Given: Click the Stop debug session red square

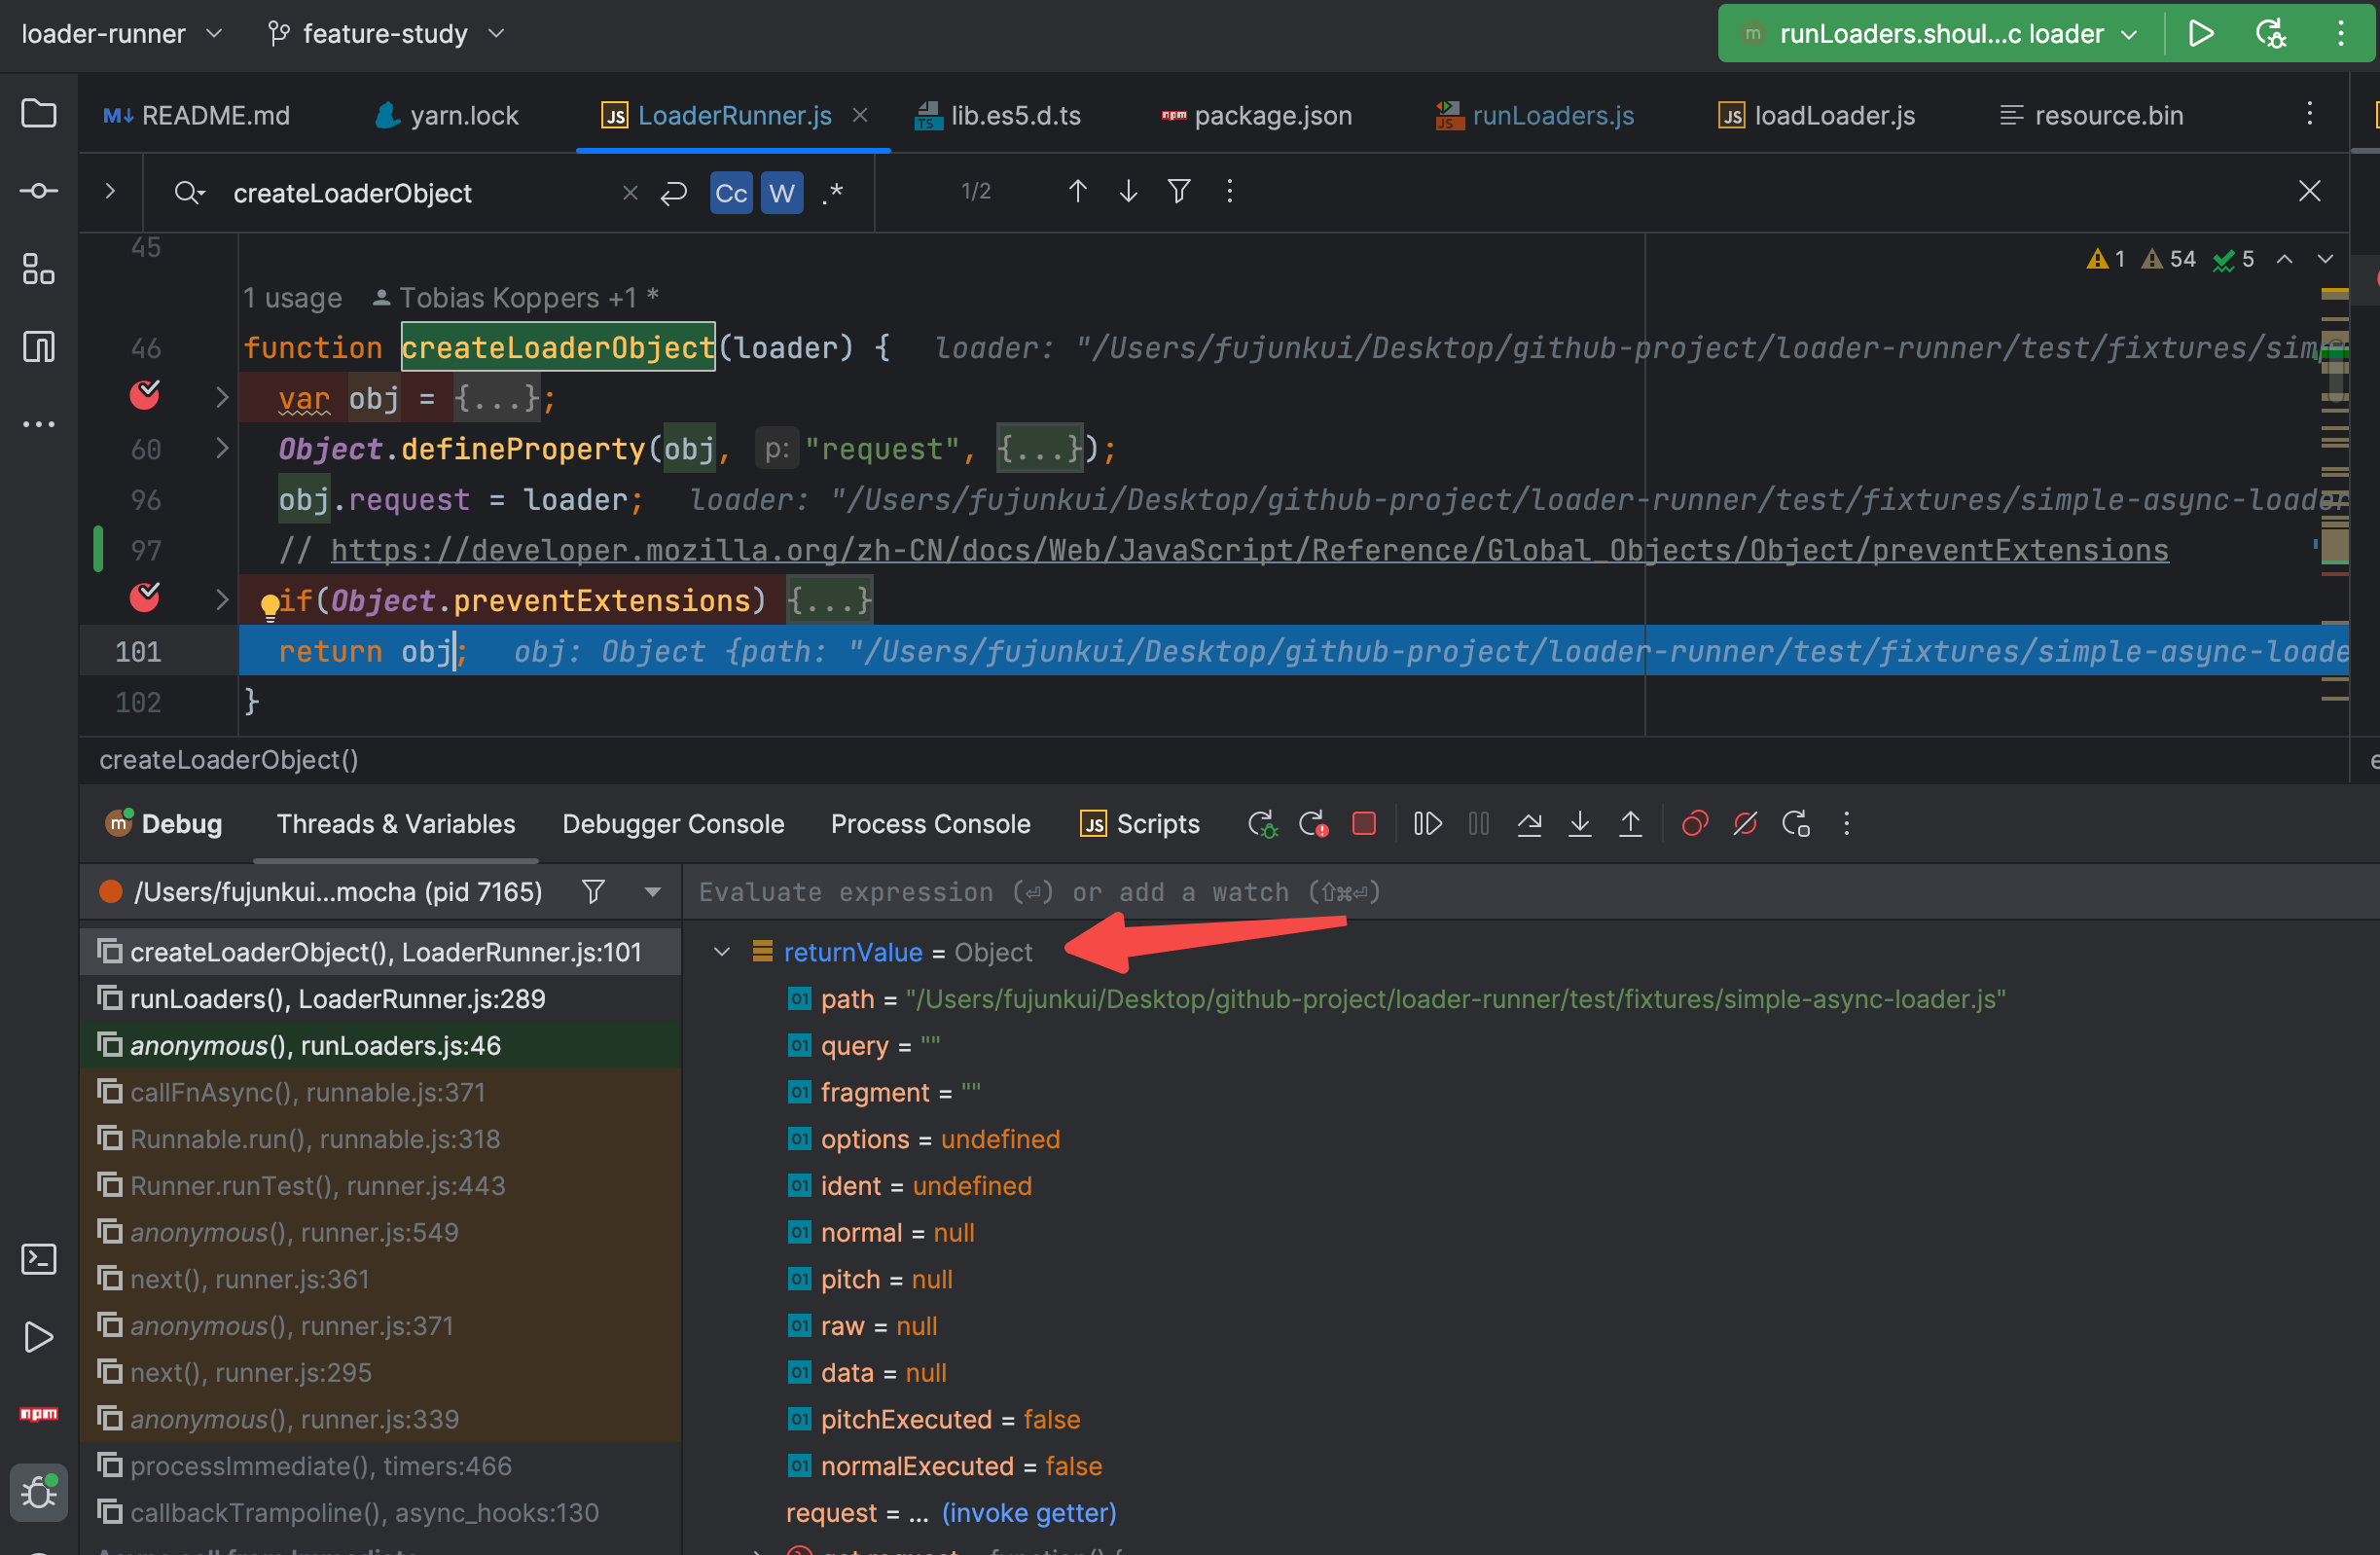Looking at the screenshot, I should [x=1363, y=824].
